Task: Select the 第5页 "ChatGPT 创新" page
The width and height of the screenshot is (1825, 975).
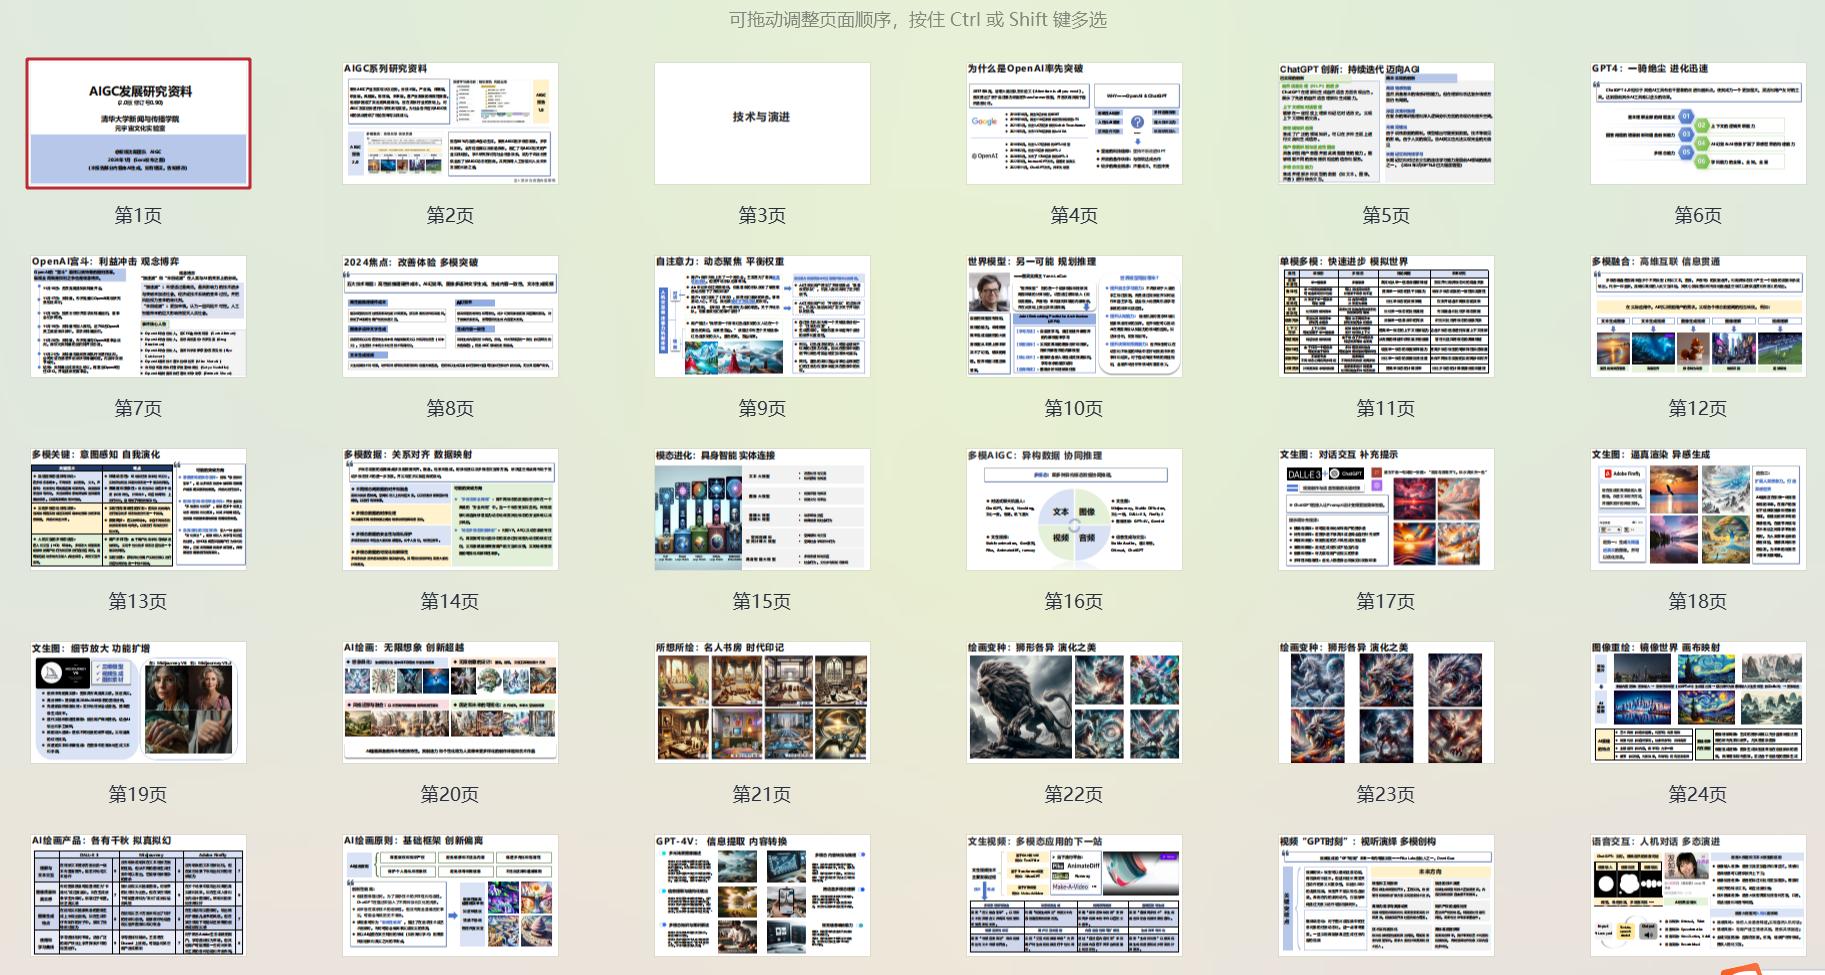Action: [1386, 124]
